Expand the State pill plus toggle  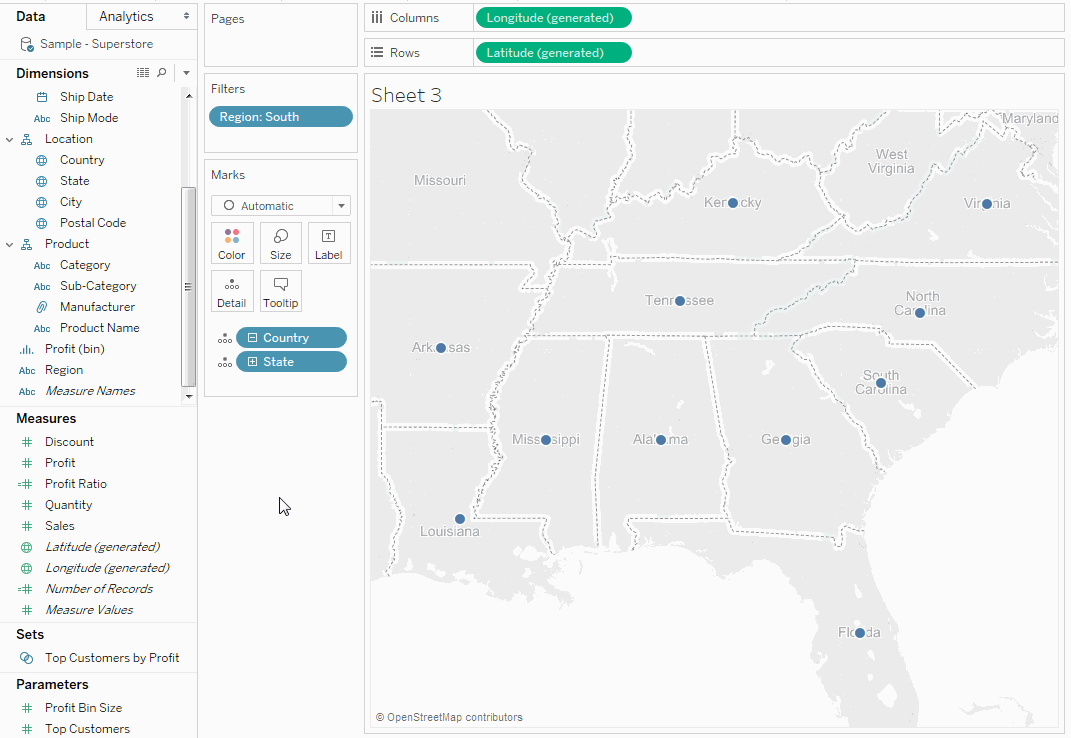[253, 362]
